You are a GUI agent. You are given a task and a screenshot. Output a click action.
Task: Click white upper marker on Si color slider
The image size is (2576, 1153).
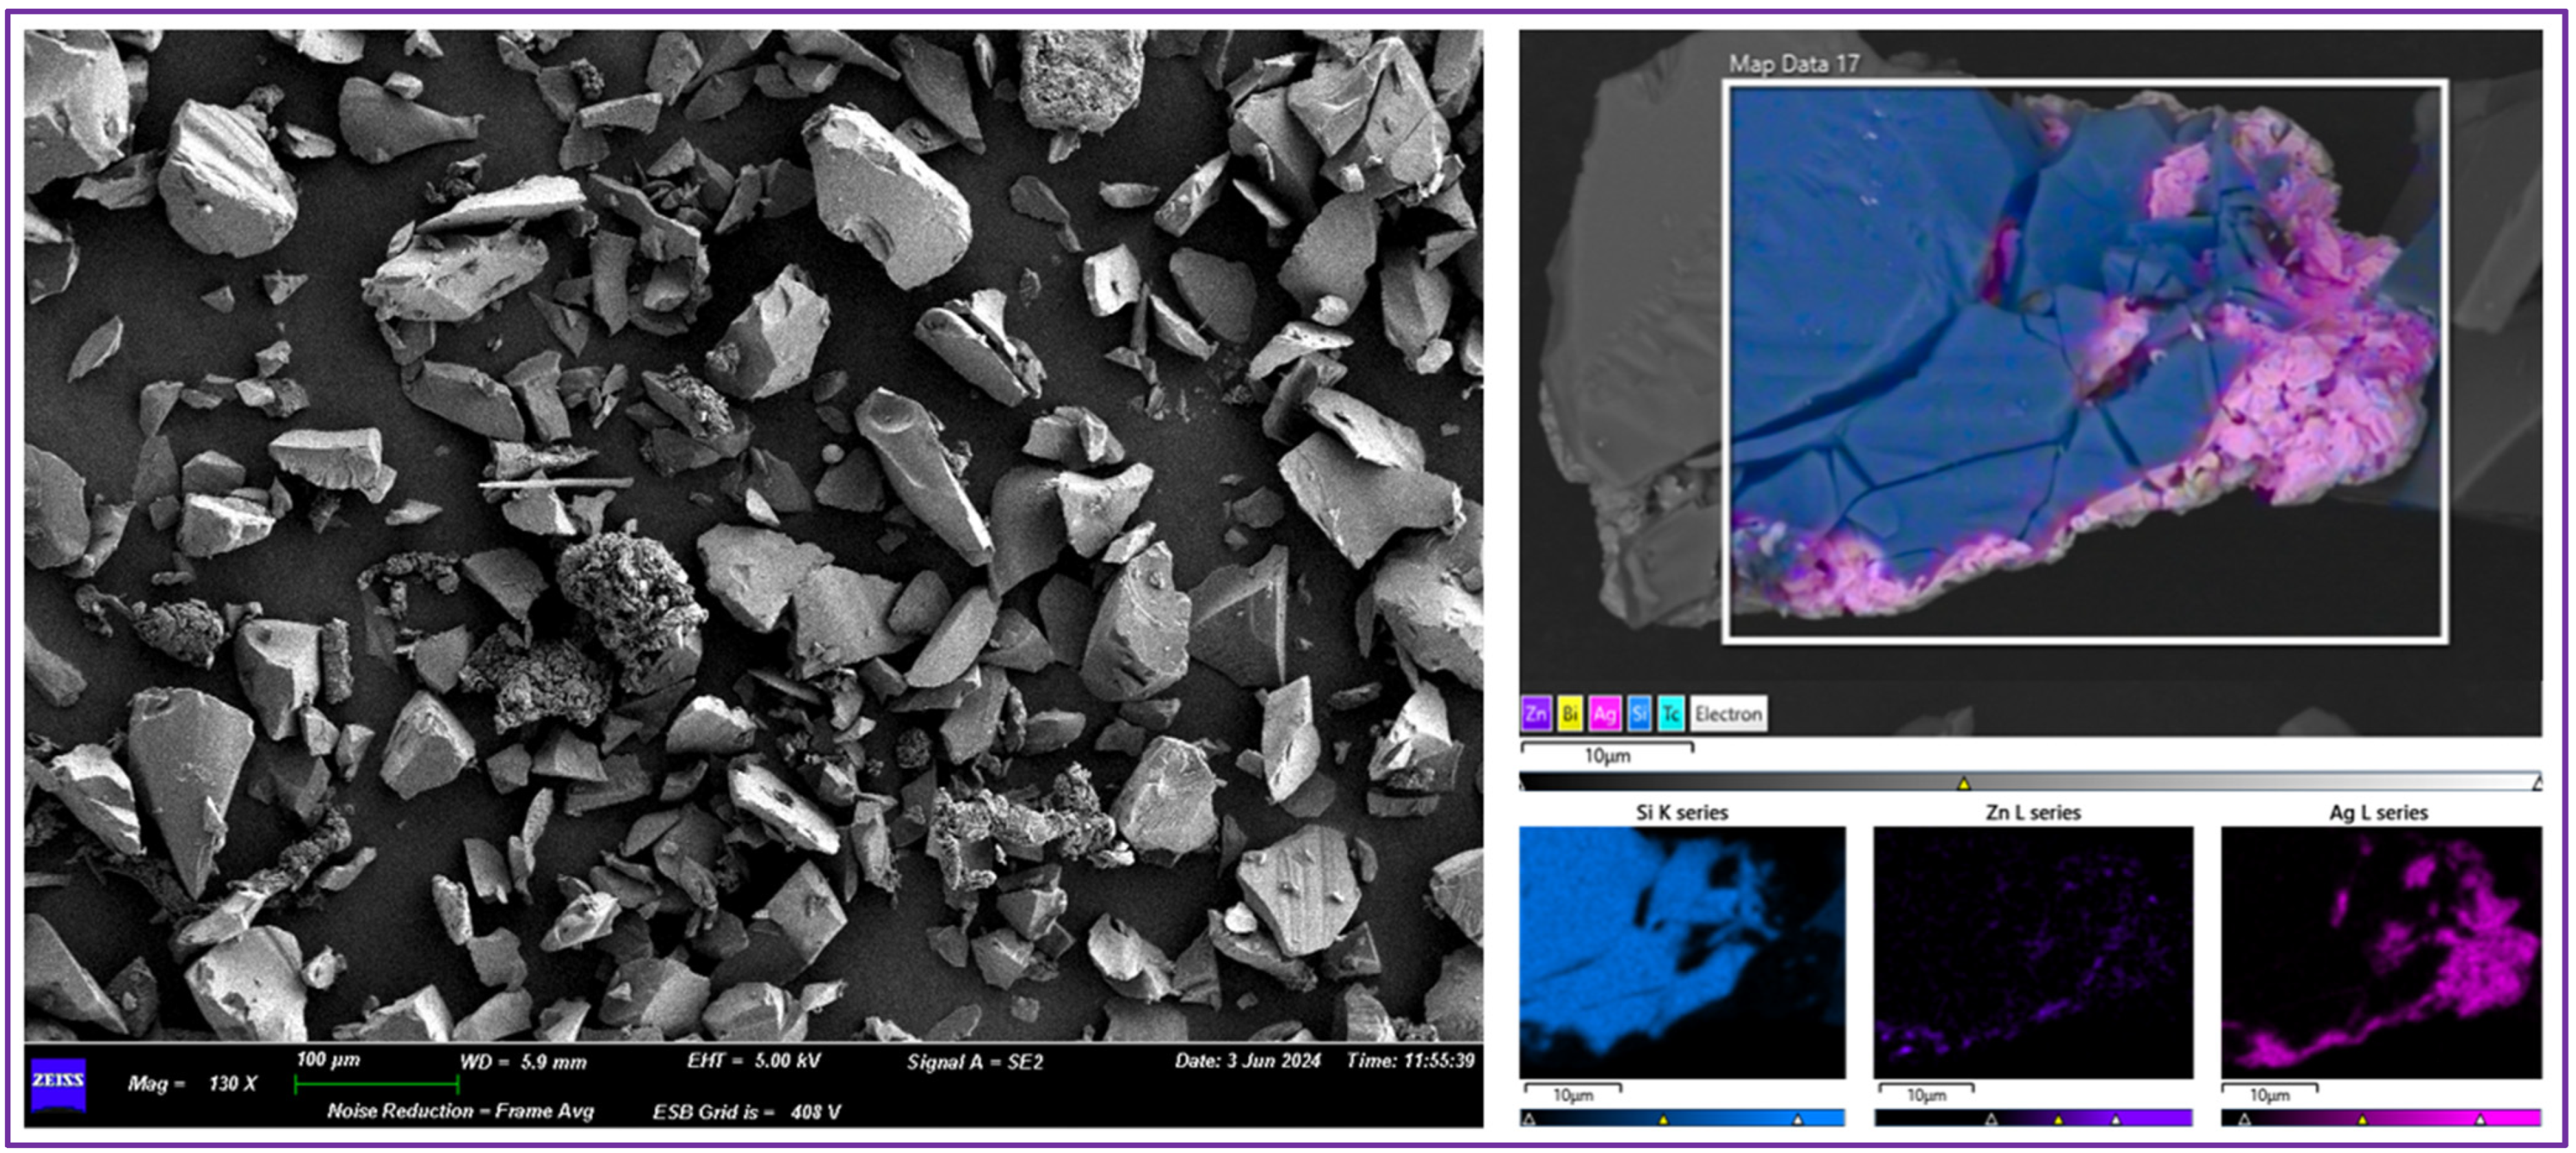coord(1798,1120)
